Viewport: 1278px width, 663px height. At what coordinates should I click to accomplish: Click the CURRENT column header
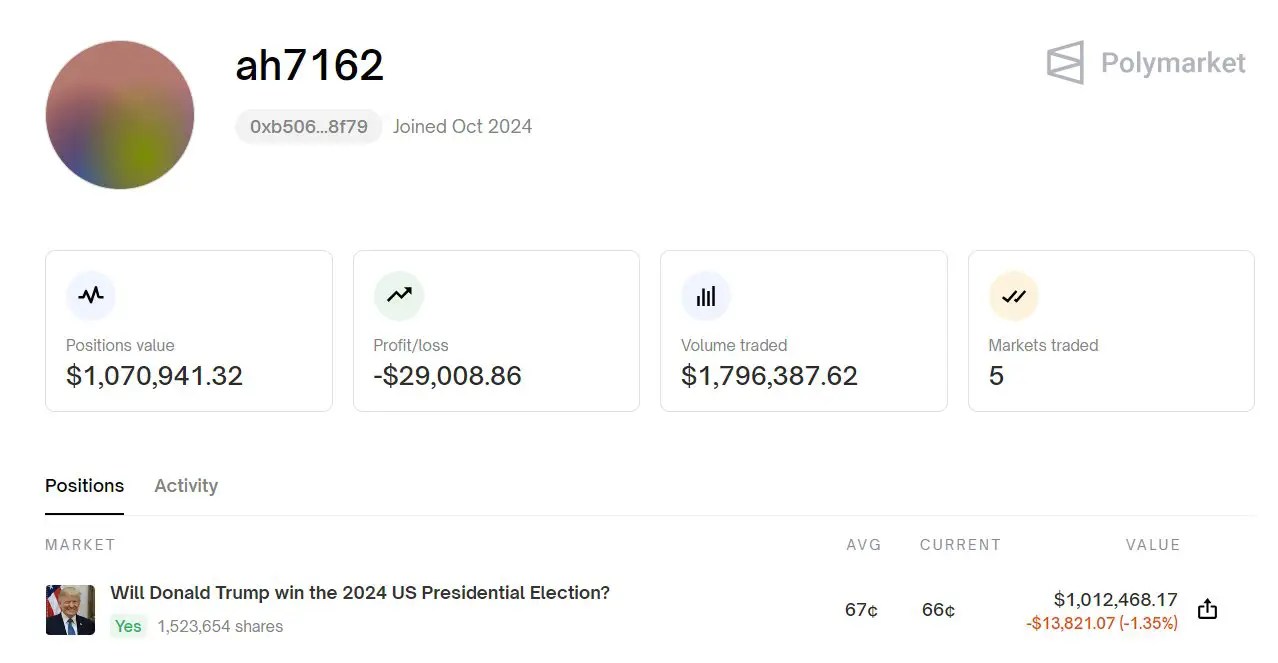coord(959,544)
